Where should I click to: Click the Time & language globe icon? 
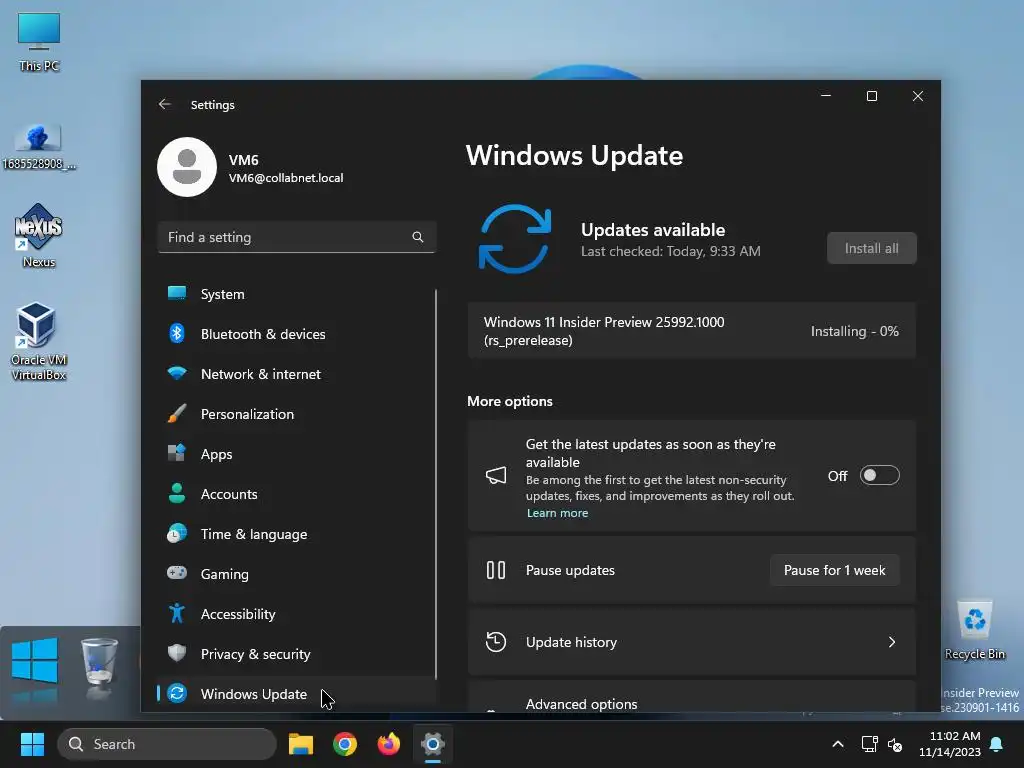[x=177, y=534]
